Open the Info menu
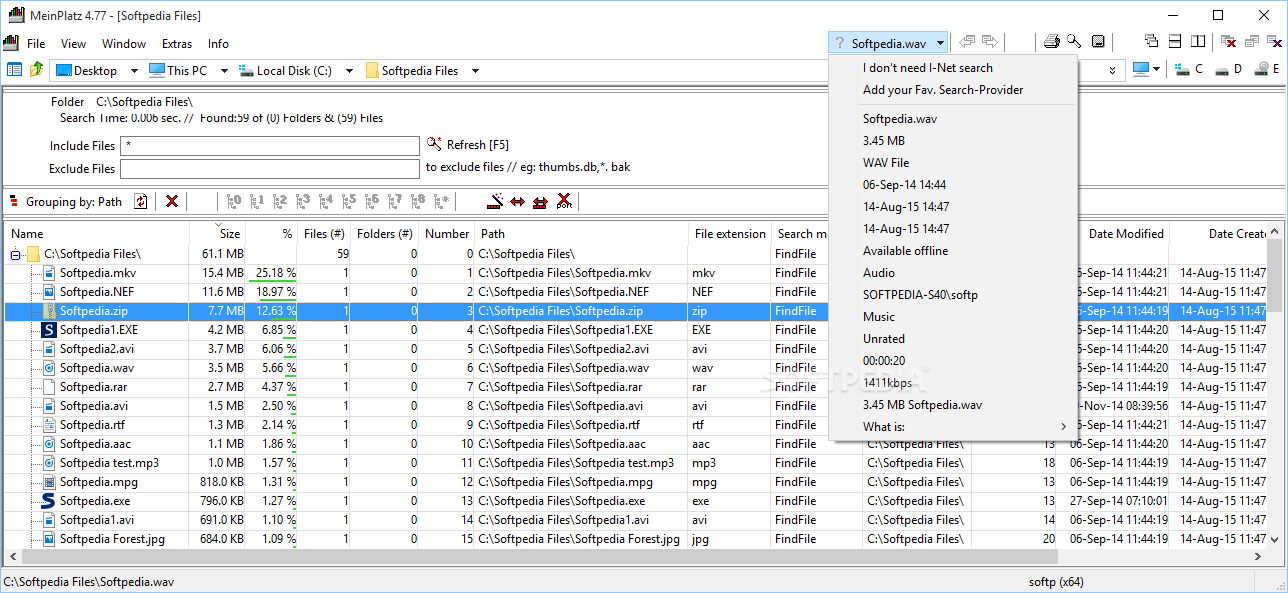Screen dimensions: 1288x593 [218, 44]
